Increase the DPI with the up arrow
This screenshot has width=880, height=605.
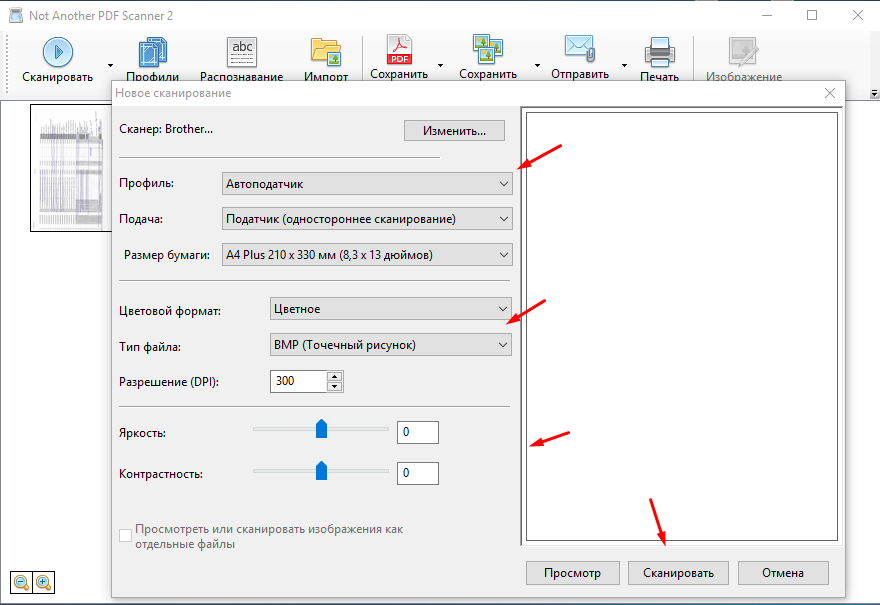[x=334, y=377]
